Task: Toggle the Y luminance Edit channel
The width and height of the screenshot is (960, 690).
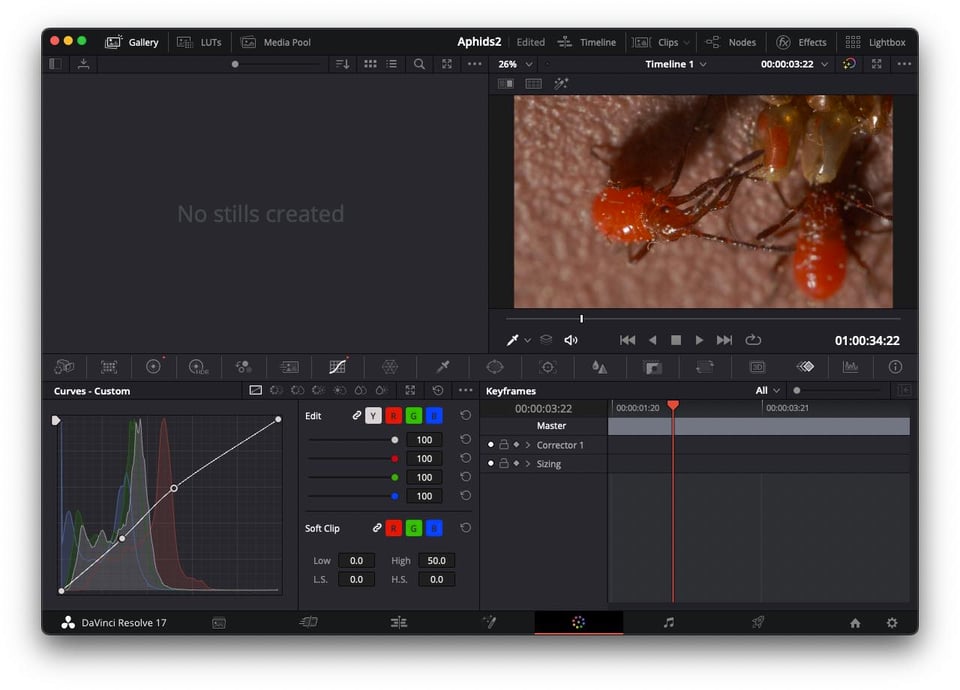Action: 373,416
